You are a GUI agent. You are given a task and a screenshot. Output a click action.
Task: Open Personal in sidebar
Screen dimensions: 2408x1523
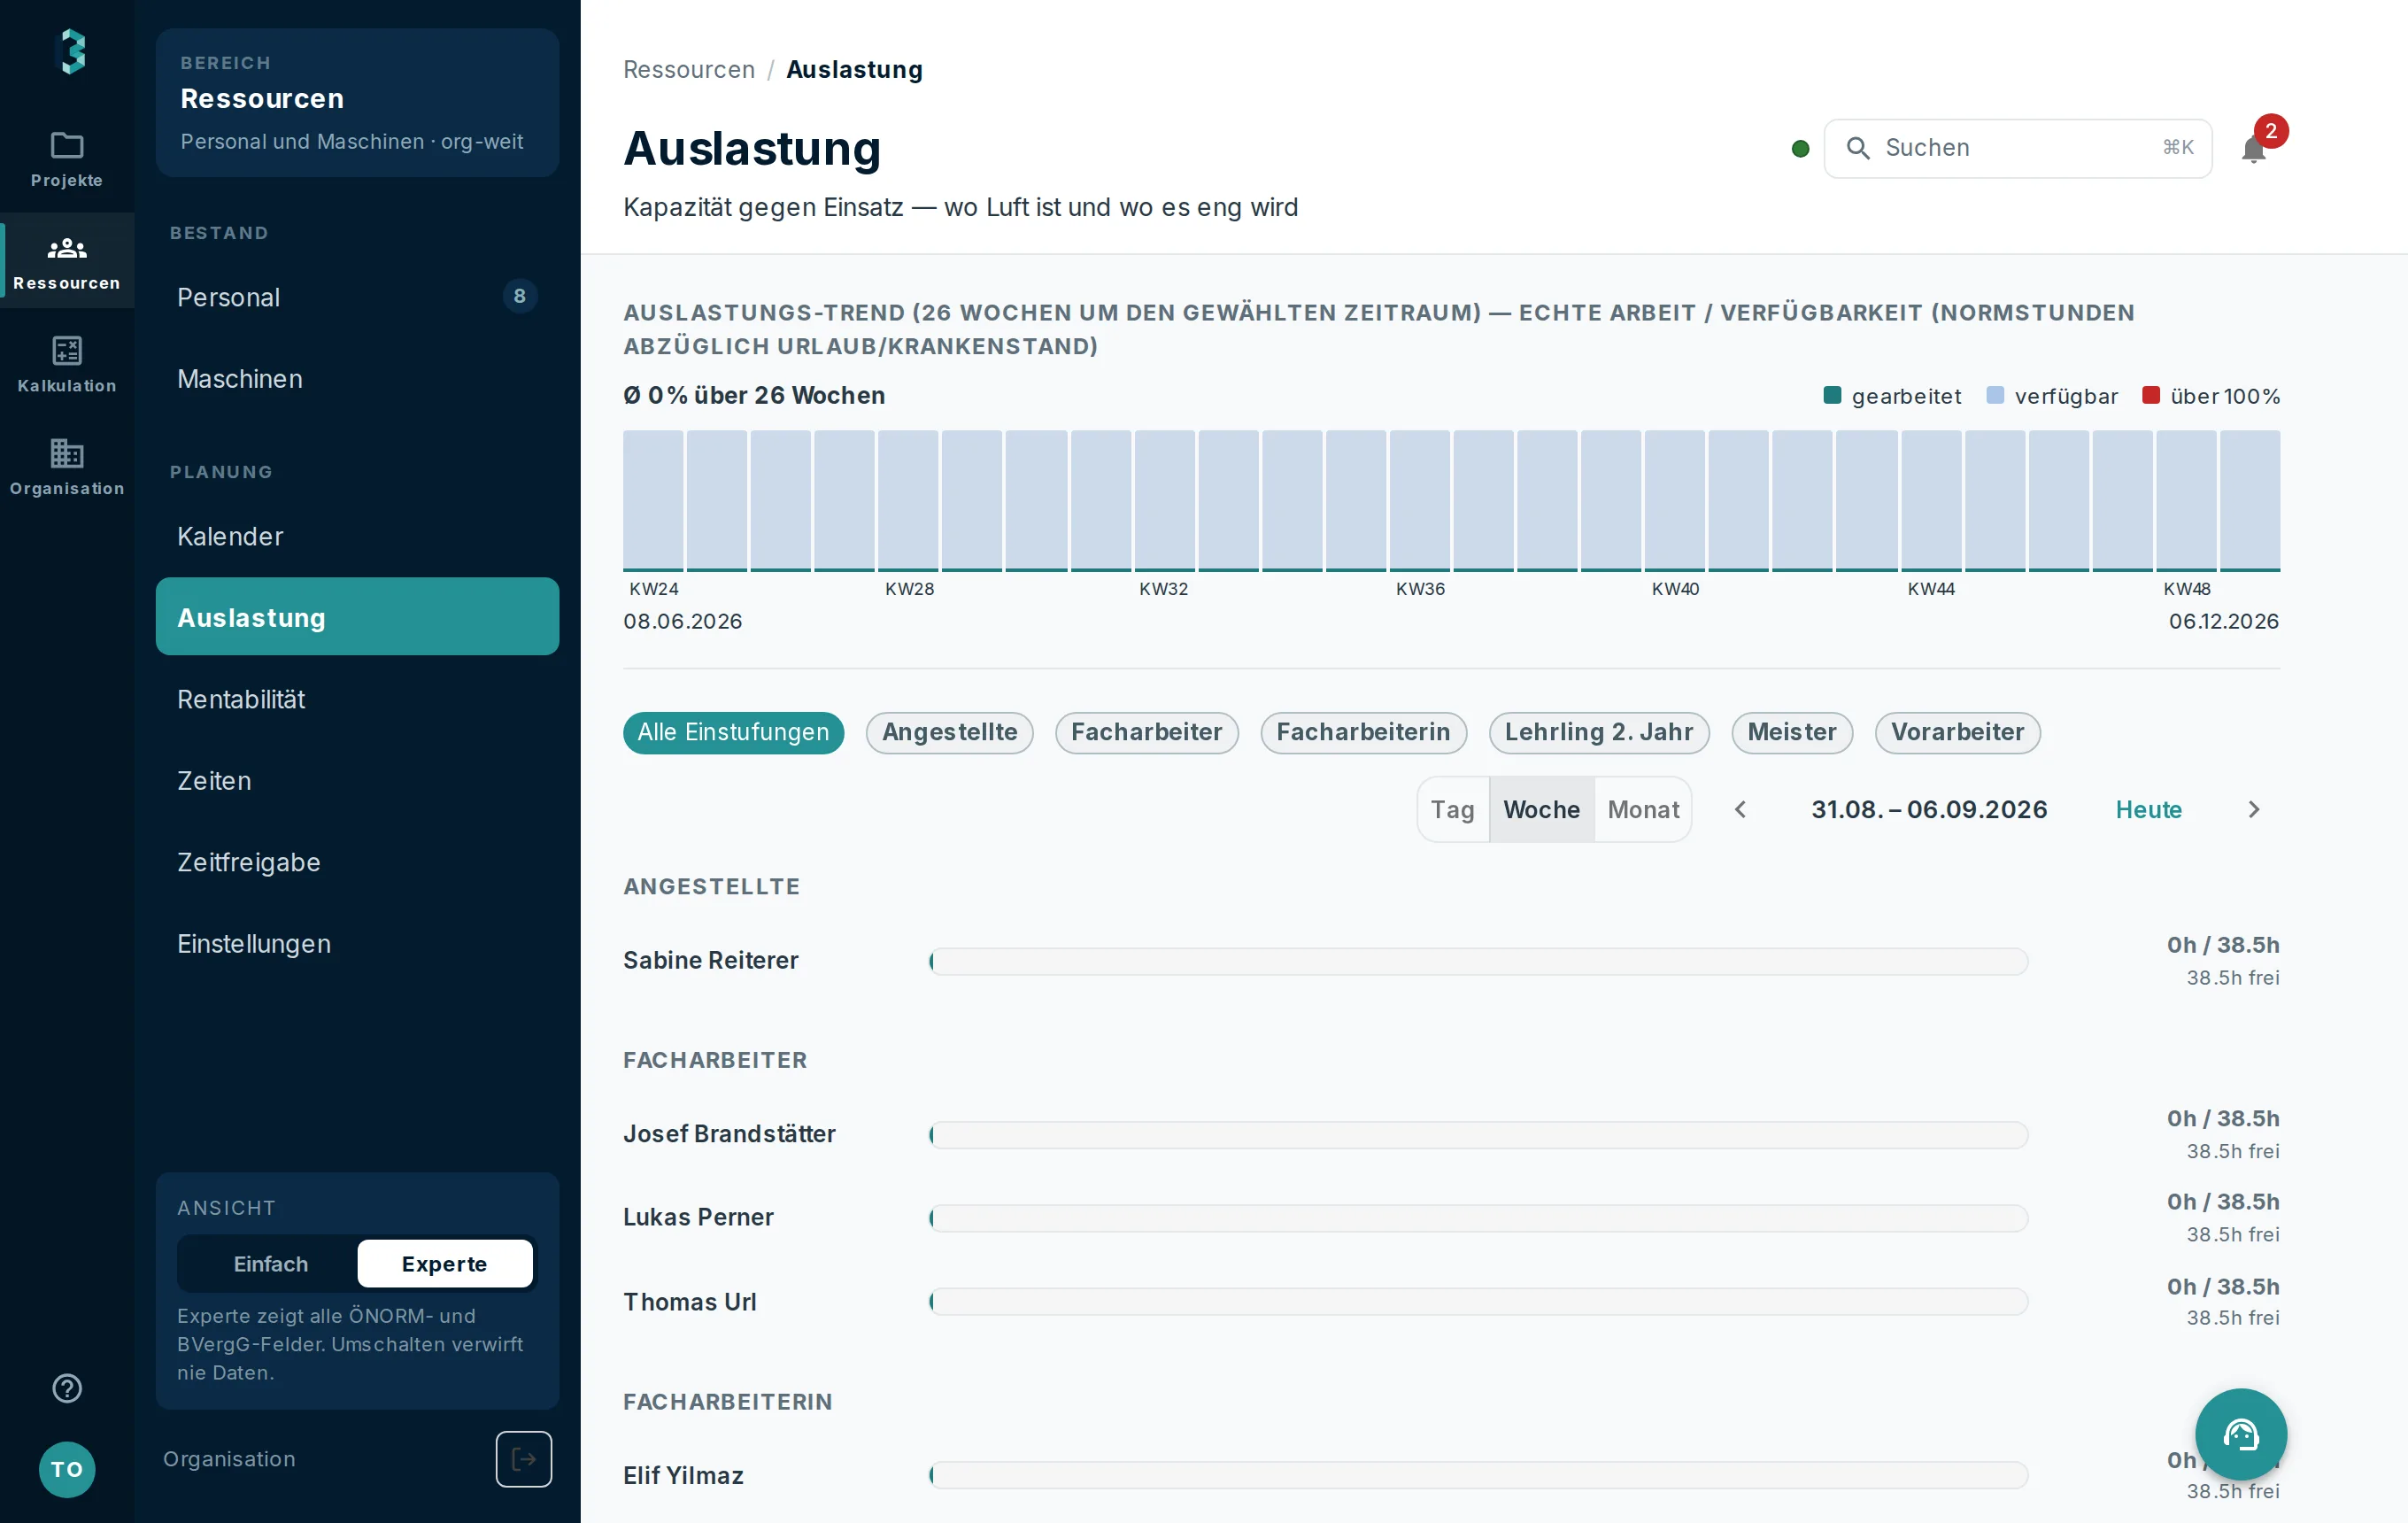click(x=357, y=297)
